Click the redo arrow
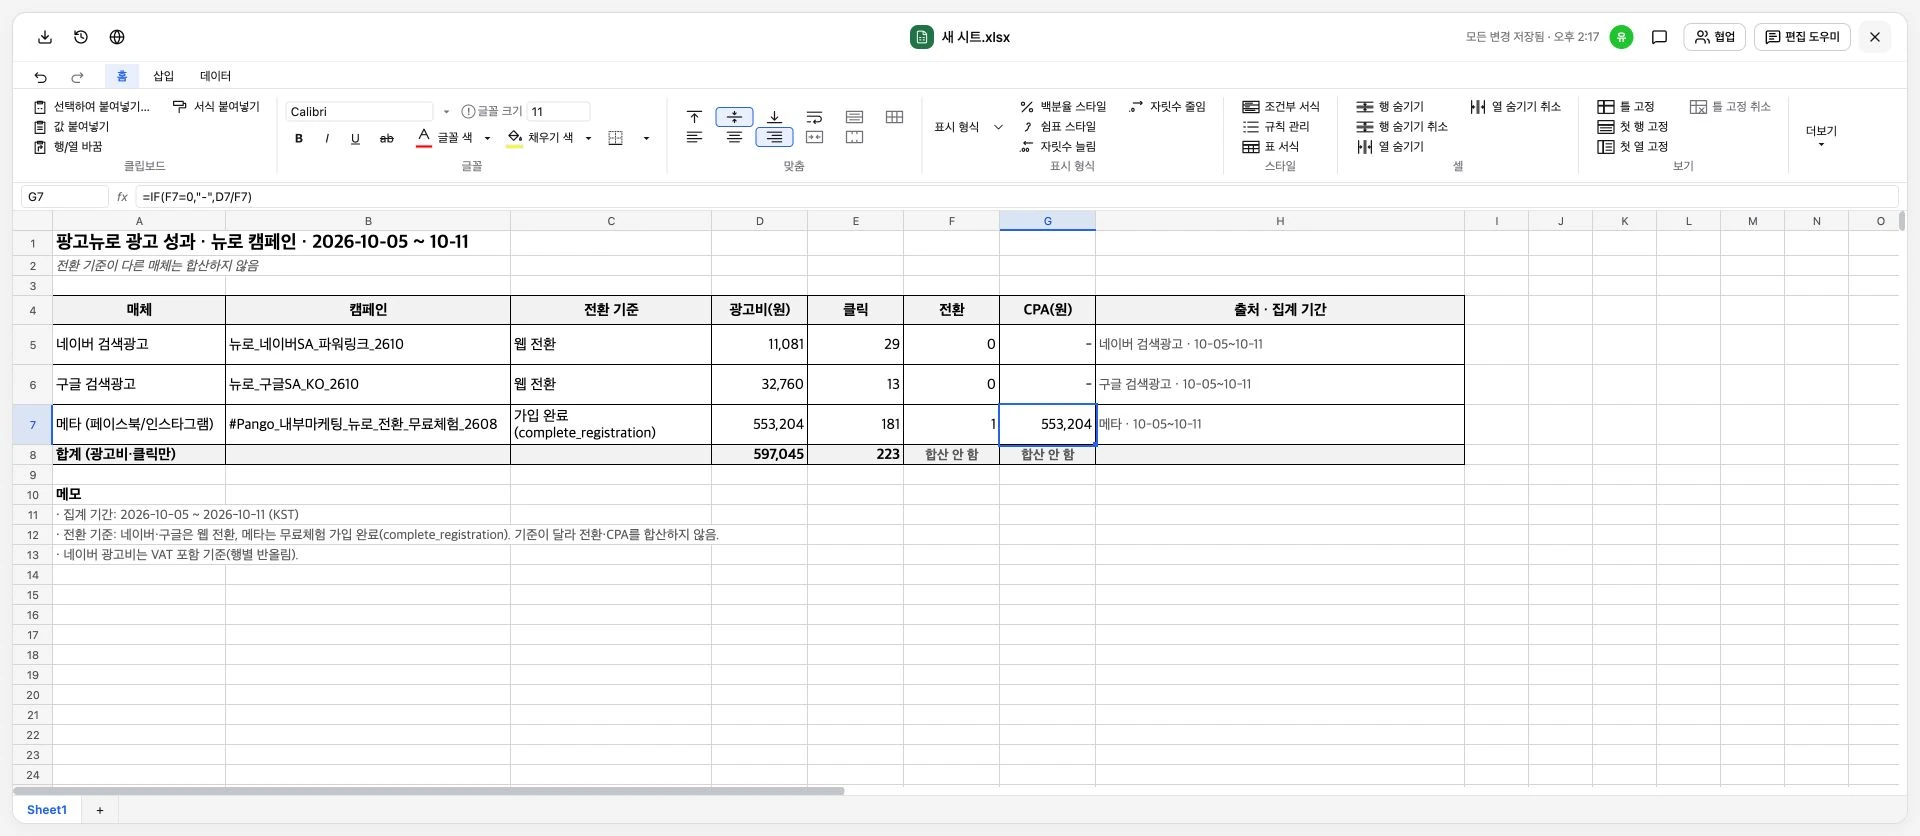 77,76
